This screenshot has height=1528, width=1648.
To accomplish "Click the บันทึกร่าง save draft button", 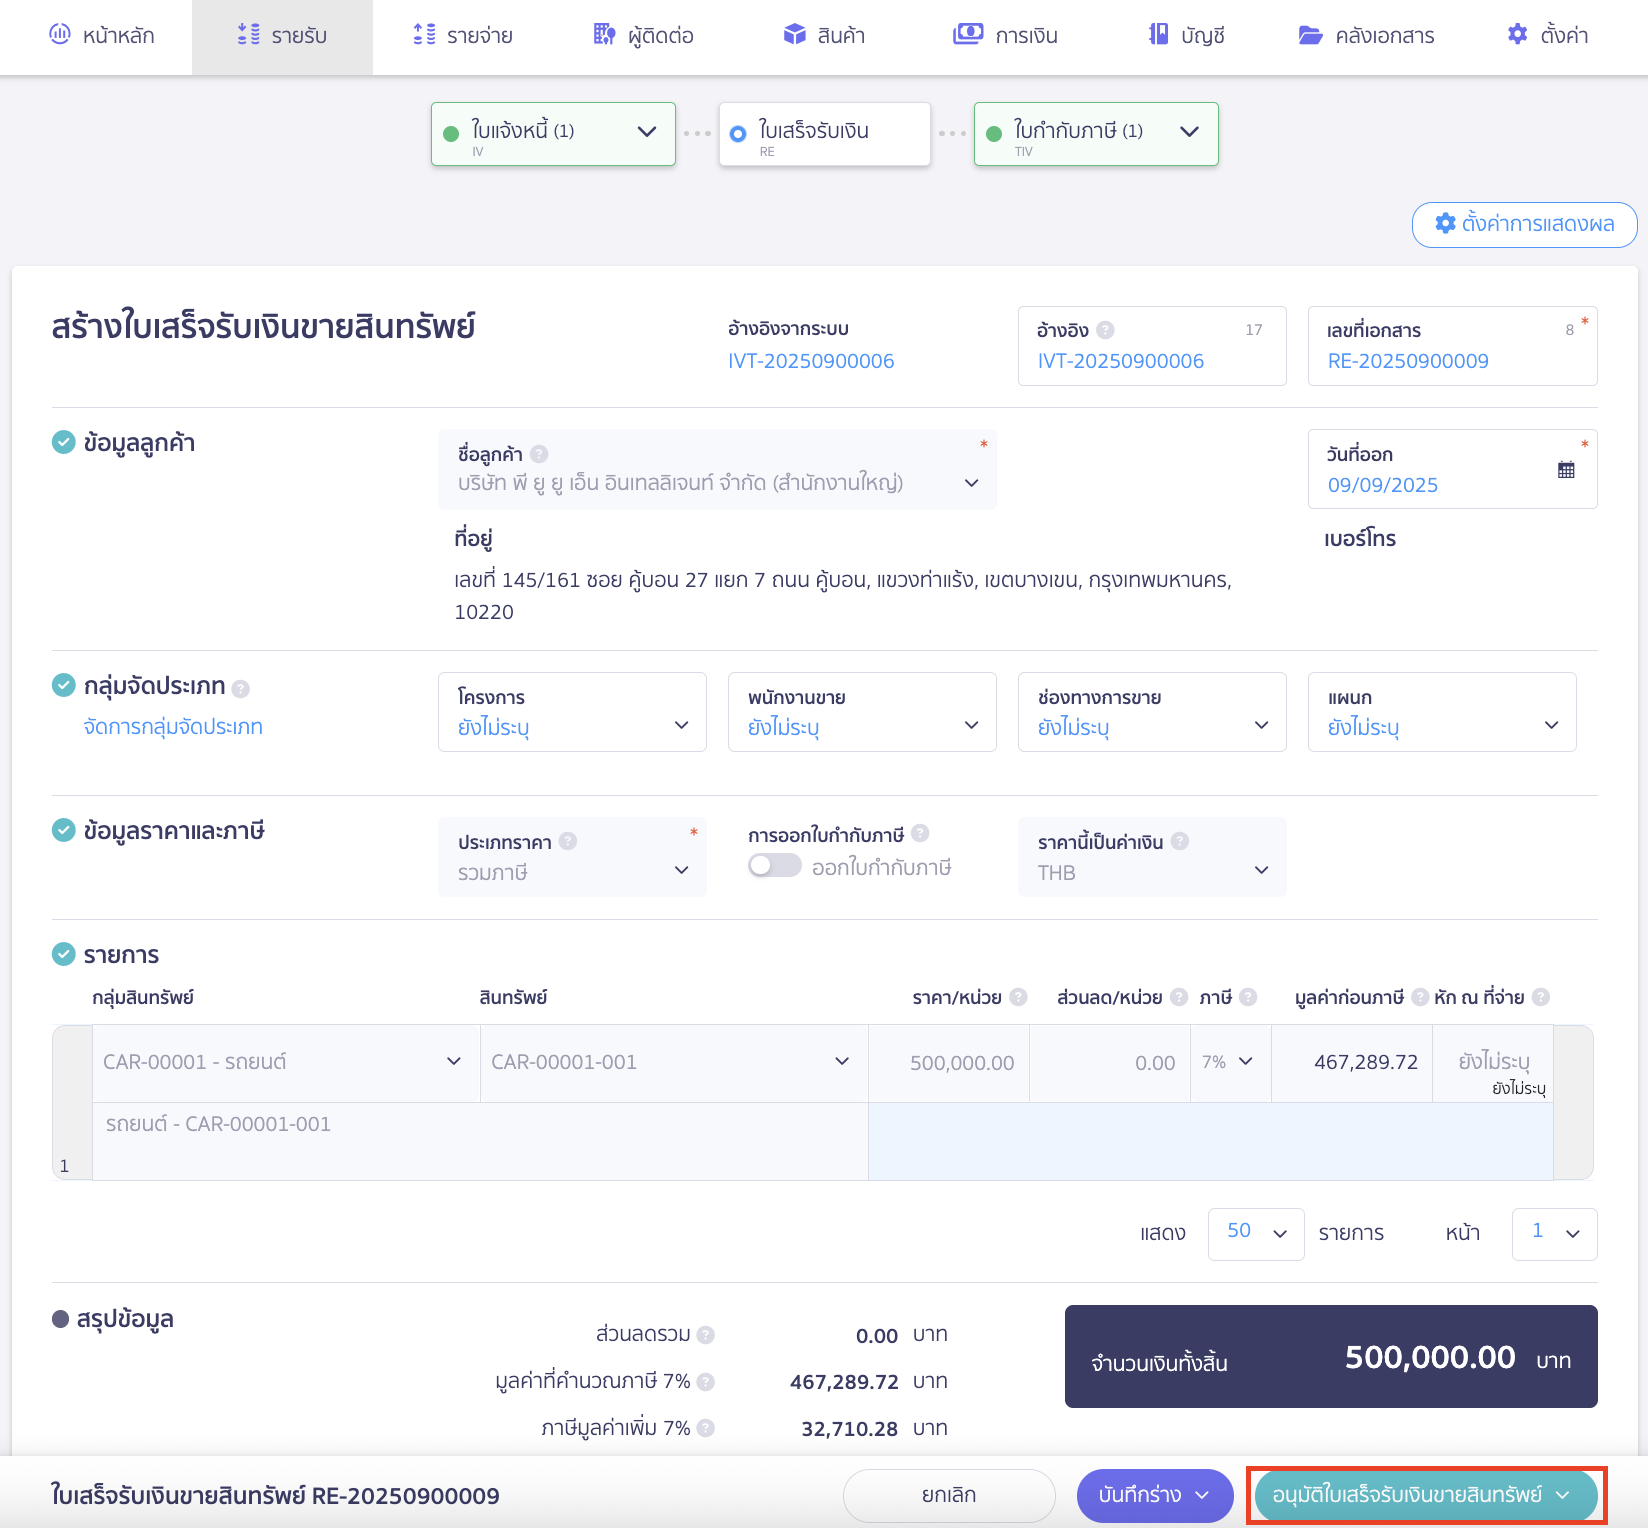I will (1155, 1496).
